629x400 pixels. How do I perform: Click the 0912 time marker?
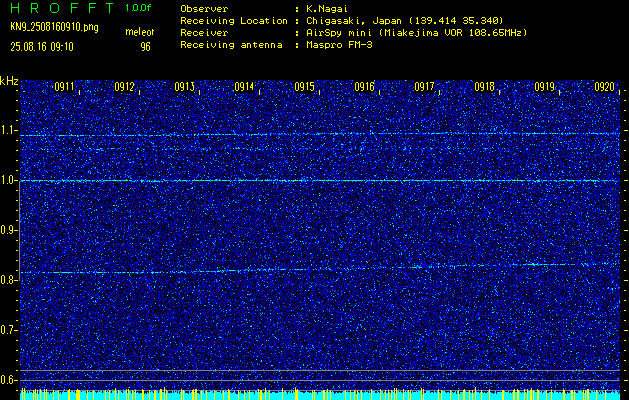124,87
